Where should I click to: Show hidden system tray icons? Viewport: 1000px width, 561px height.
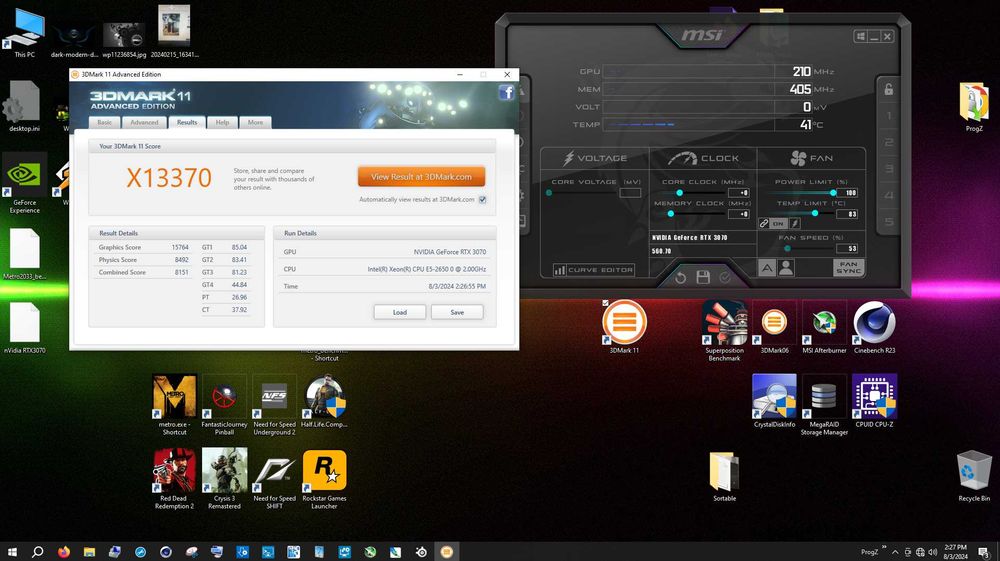tap(895, 552)
